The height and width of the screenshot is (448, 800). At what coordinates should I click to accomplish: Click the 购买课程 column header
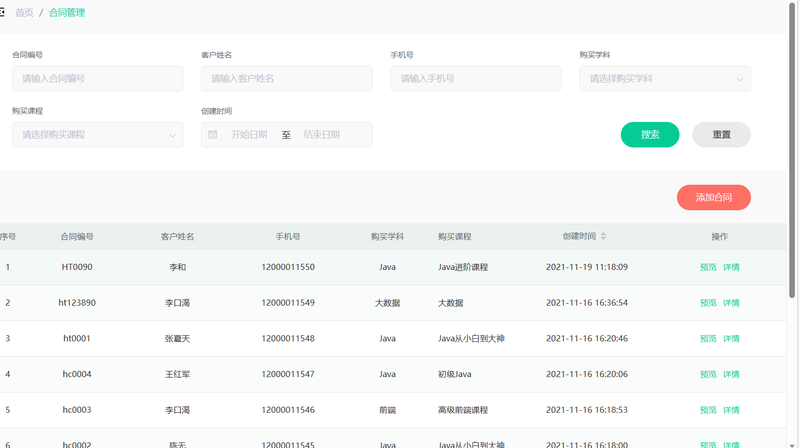[x=455, y=236]
